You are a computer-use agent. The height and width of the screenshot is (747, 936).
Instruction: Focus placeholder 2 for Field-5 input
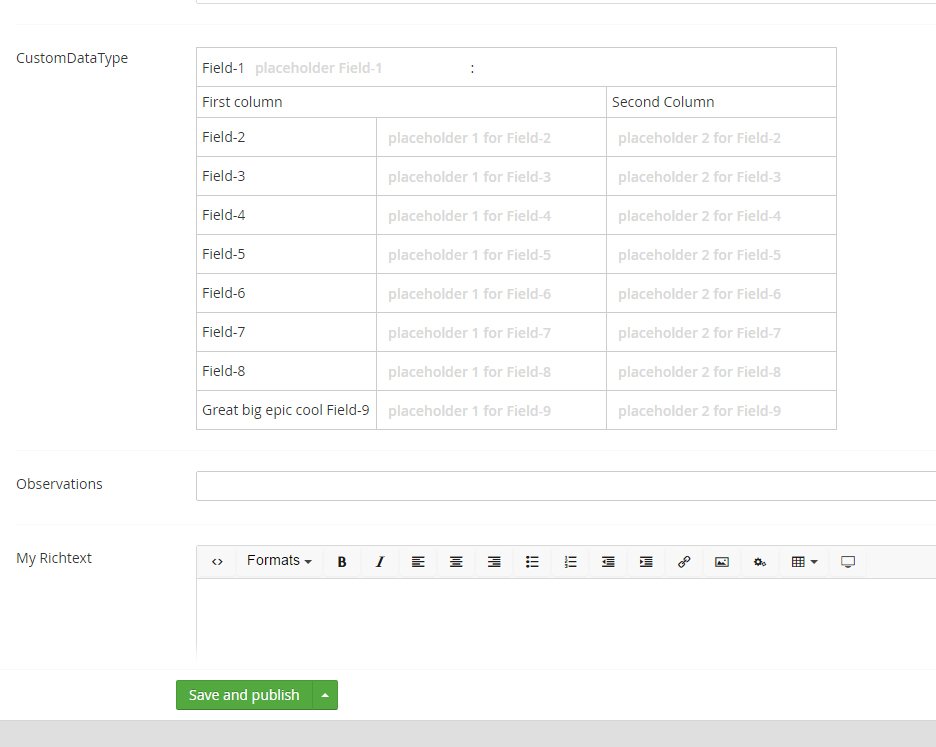click(721, 255)
